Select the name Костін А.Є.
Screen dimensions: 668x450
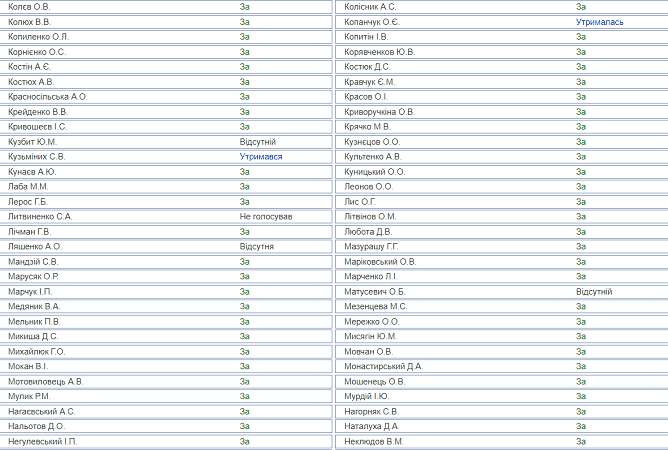click(29, 67)
